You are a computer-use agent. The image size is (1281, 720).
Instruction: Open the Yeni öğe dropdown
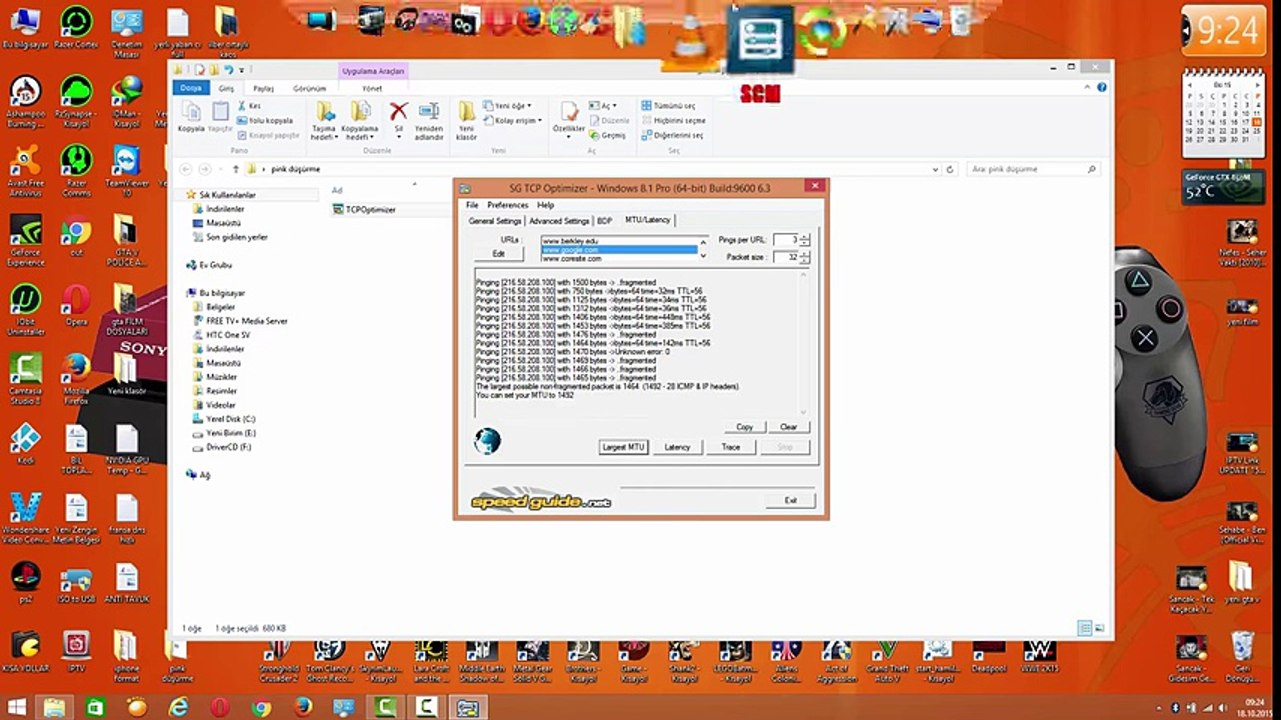click(508, 106)
